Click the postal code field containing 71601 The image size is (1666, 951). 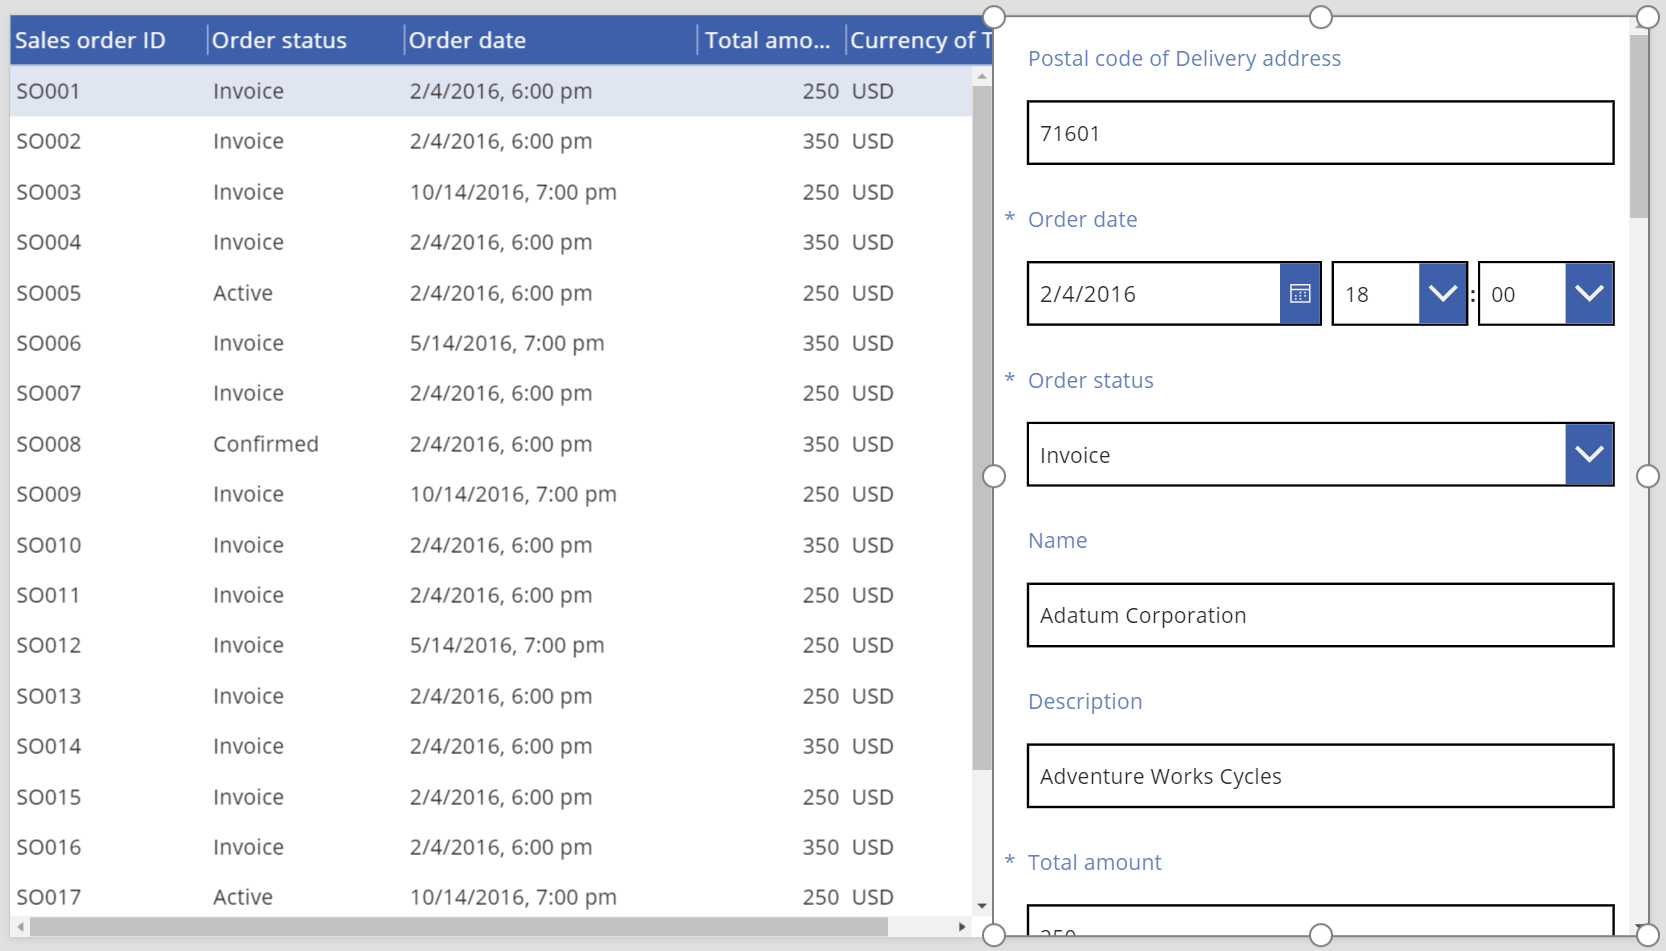[1320, 133]
